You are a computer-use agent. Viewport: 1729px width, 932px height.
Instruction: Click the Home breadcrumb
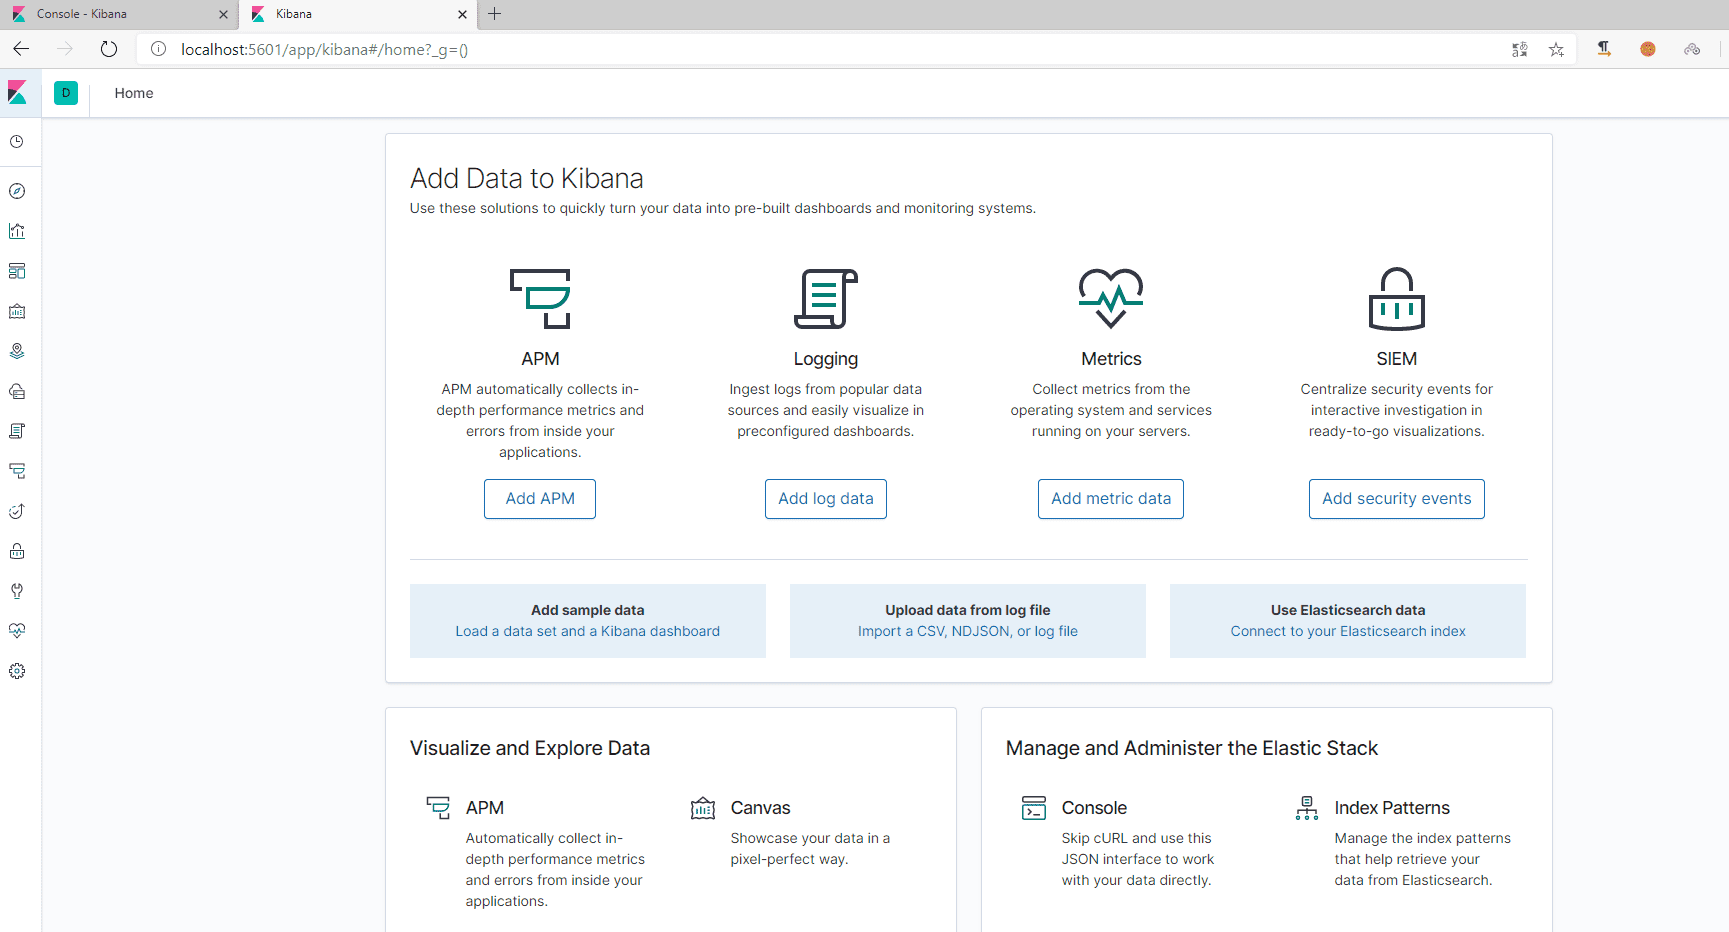(134, 93)
